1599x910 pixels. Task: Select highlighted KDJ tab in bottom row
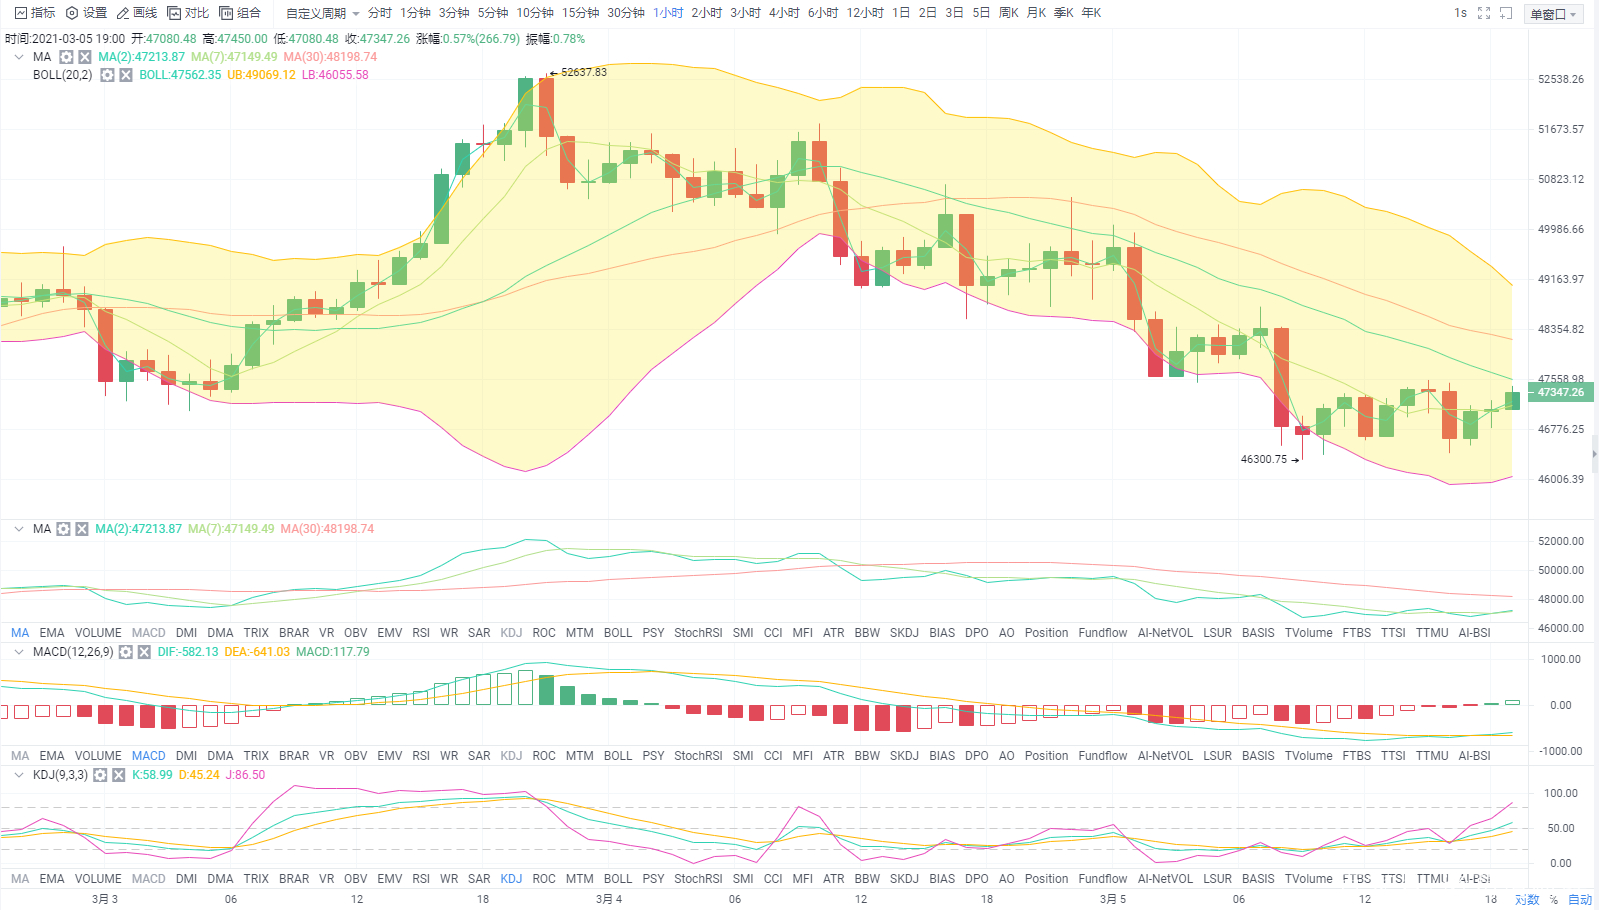coord(511,879)
